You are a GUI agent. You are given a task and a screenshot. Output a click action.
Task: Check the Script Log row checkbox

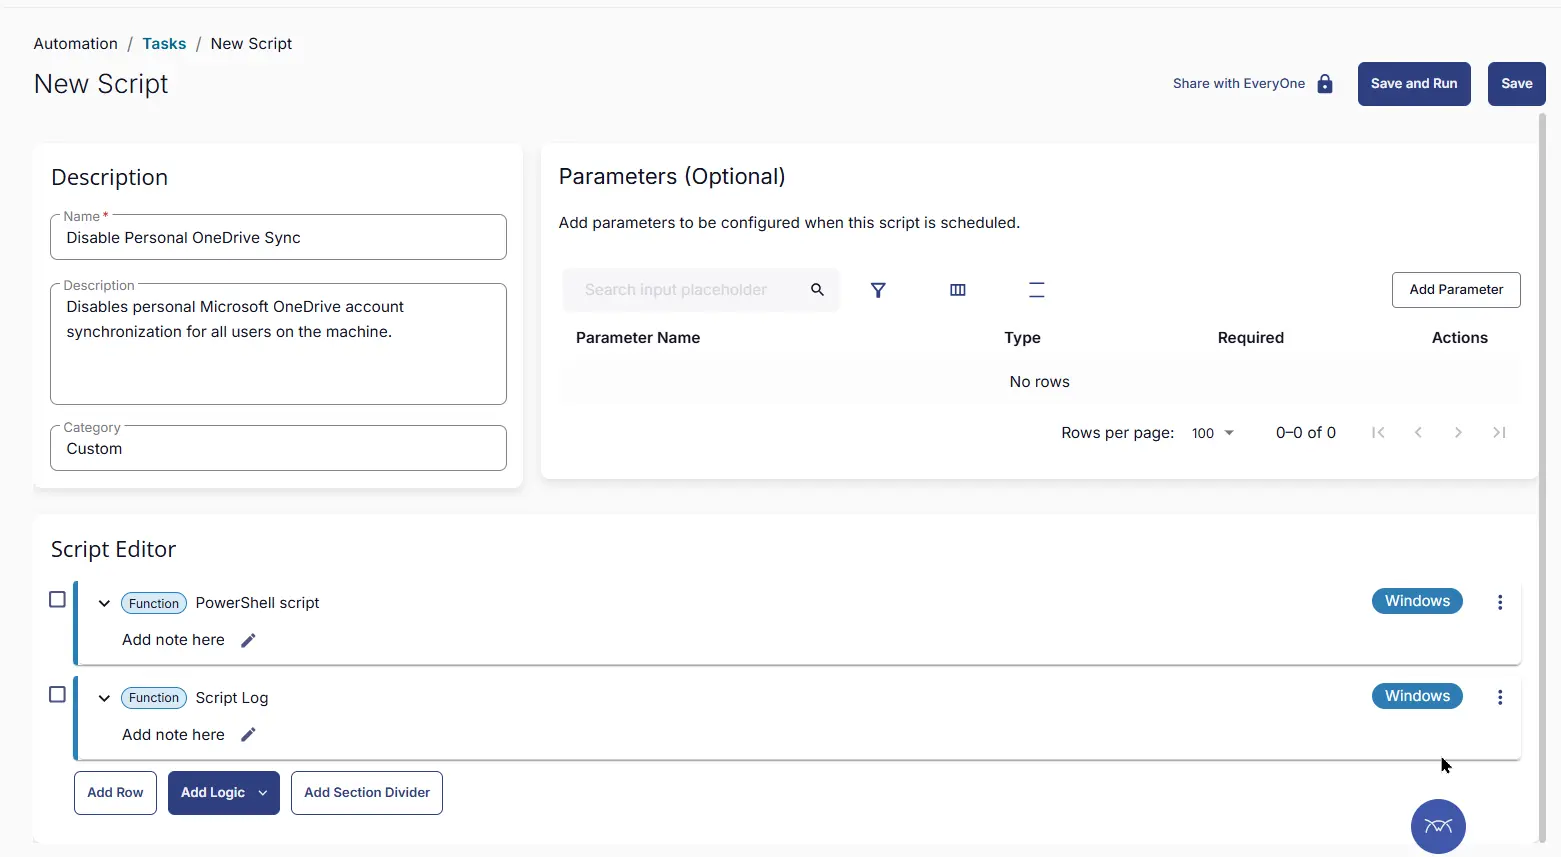tap(57, 694)
